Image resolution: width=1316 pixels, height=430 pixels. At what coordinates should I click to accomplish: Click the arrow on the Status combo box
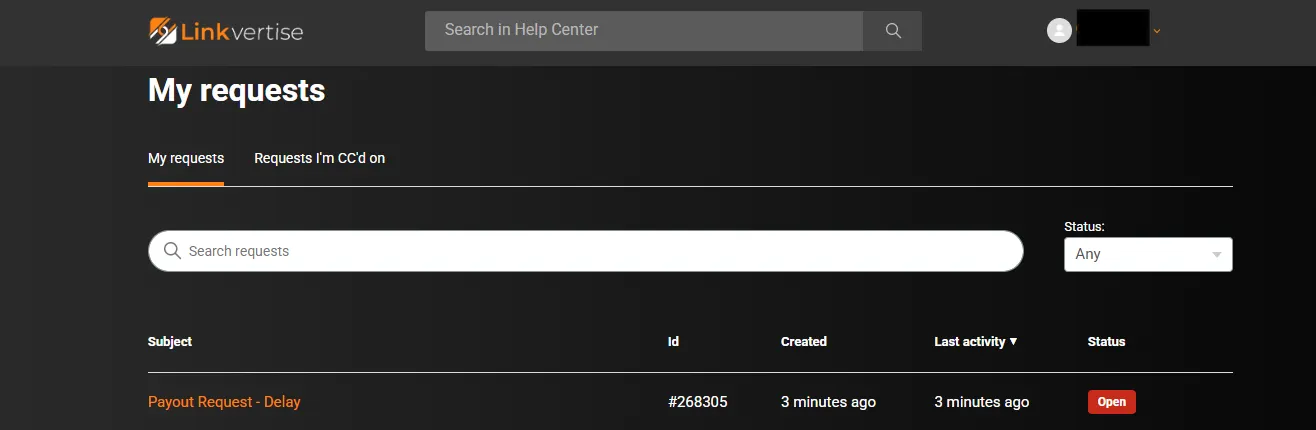pyautogui.click(x=1216, y=255)
